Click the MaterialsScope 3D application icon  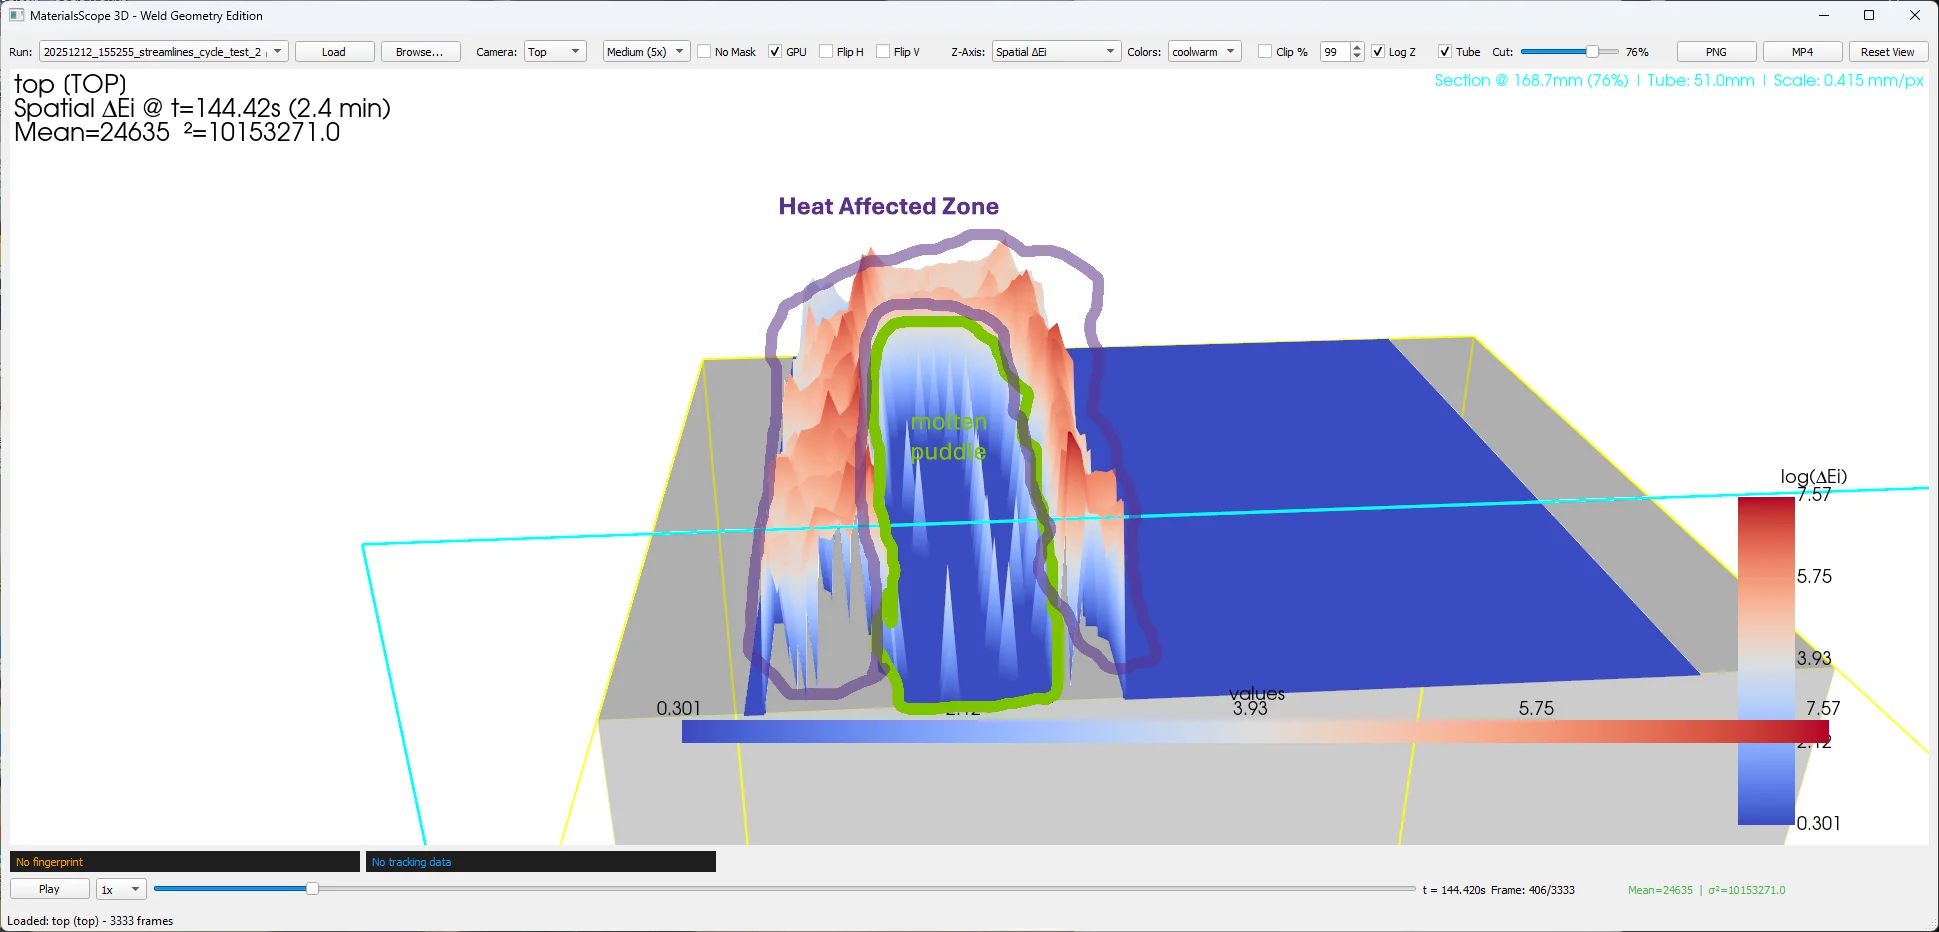(14, 15)
